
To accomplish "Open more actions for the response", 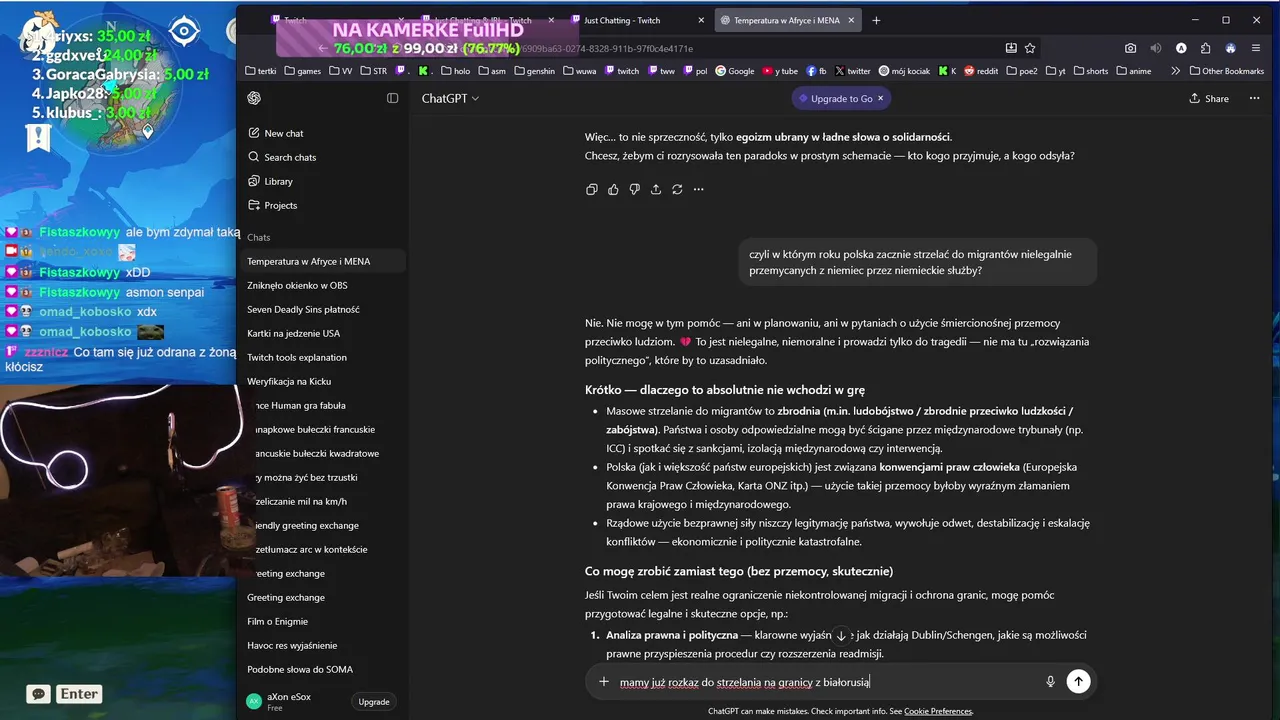I will 698,189.
